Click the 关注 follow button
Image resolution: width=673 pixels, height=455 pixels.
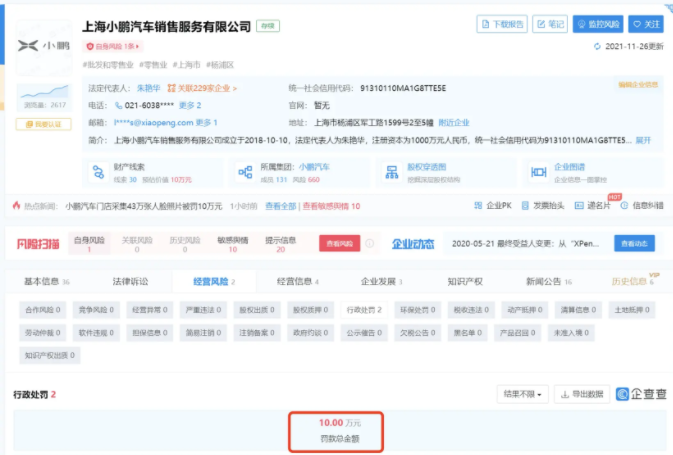click(646, 24)
